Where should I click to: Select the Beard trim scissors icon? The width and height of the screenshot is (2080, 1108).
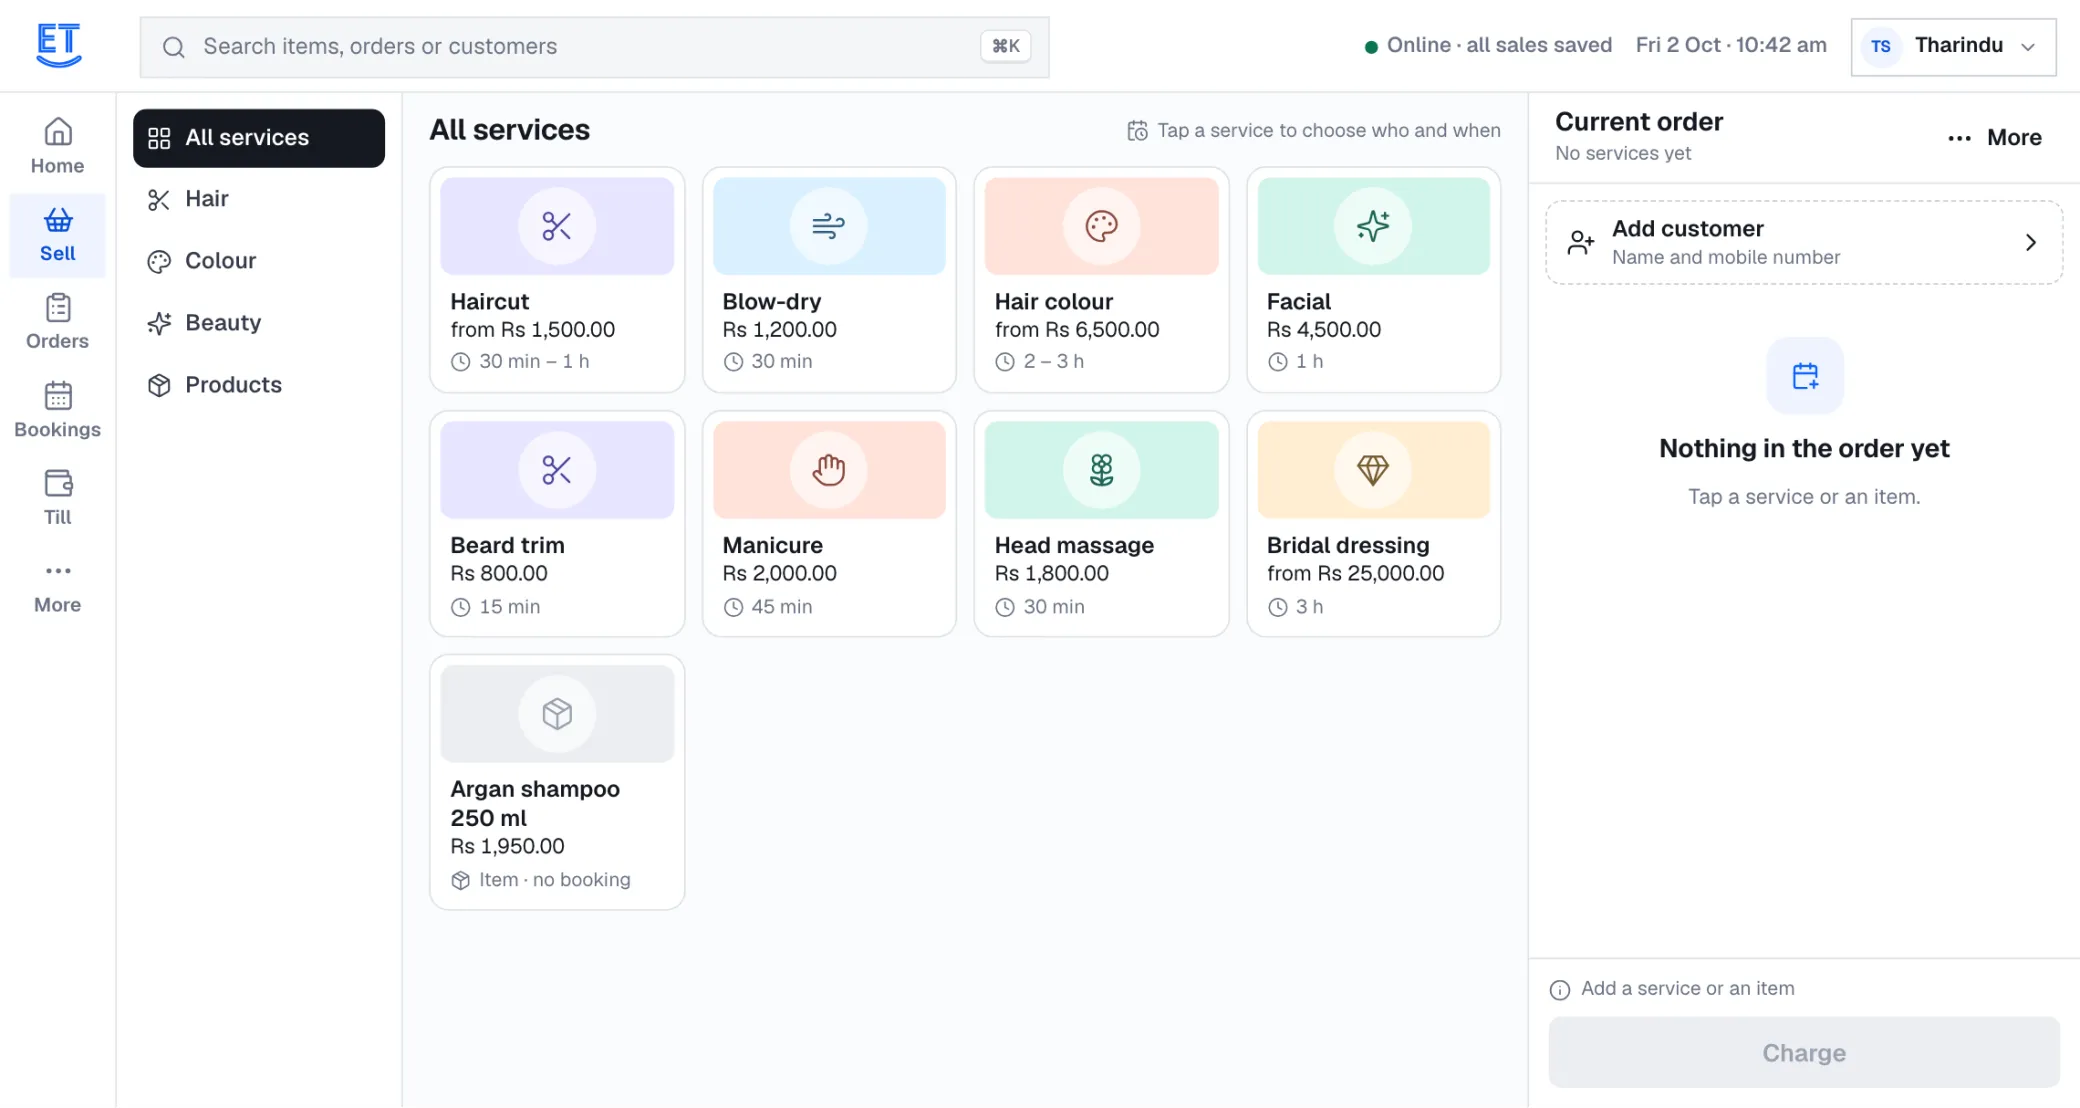coord(557,470)
